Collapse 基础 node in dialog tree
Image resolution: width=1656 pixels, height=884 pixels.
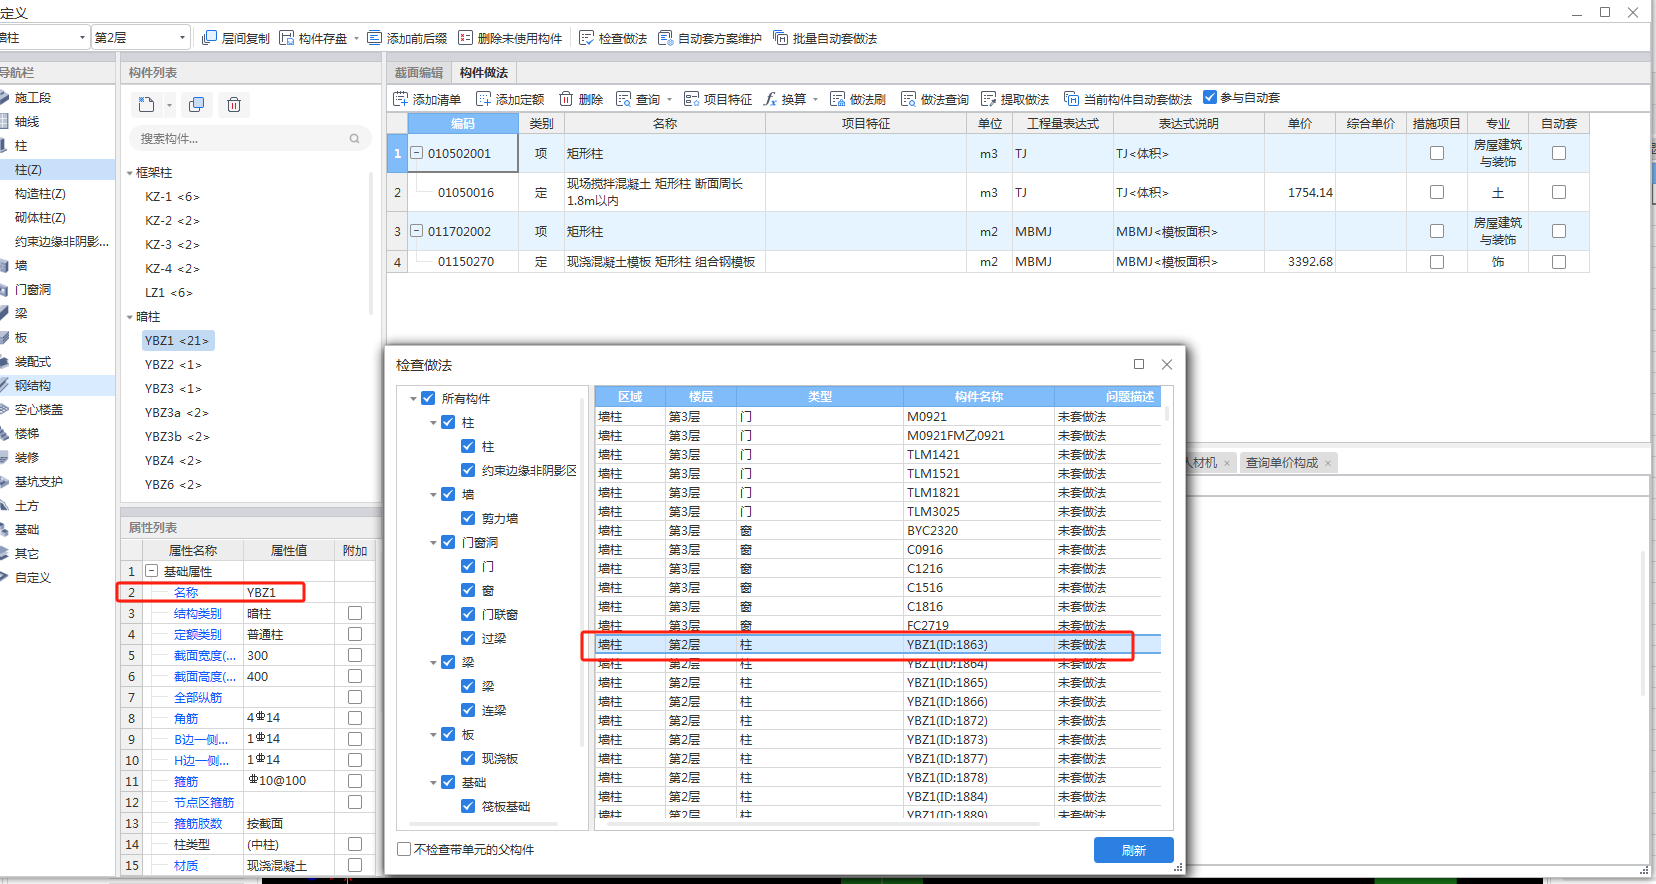(x=433, y=783)
